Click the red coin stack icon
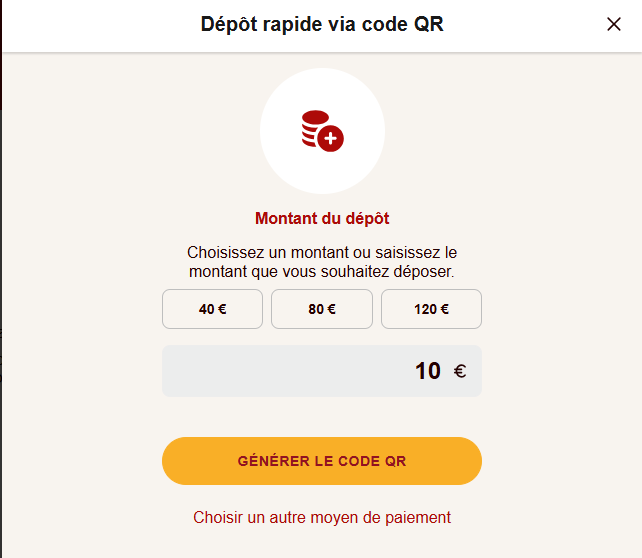Viewport: 642px width, 558px height. tap(323, 131)
